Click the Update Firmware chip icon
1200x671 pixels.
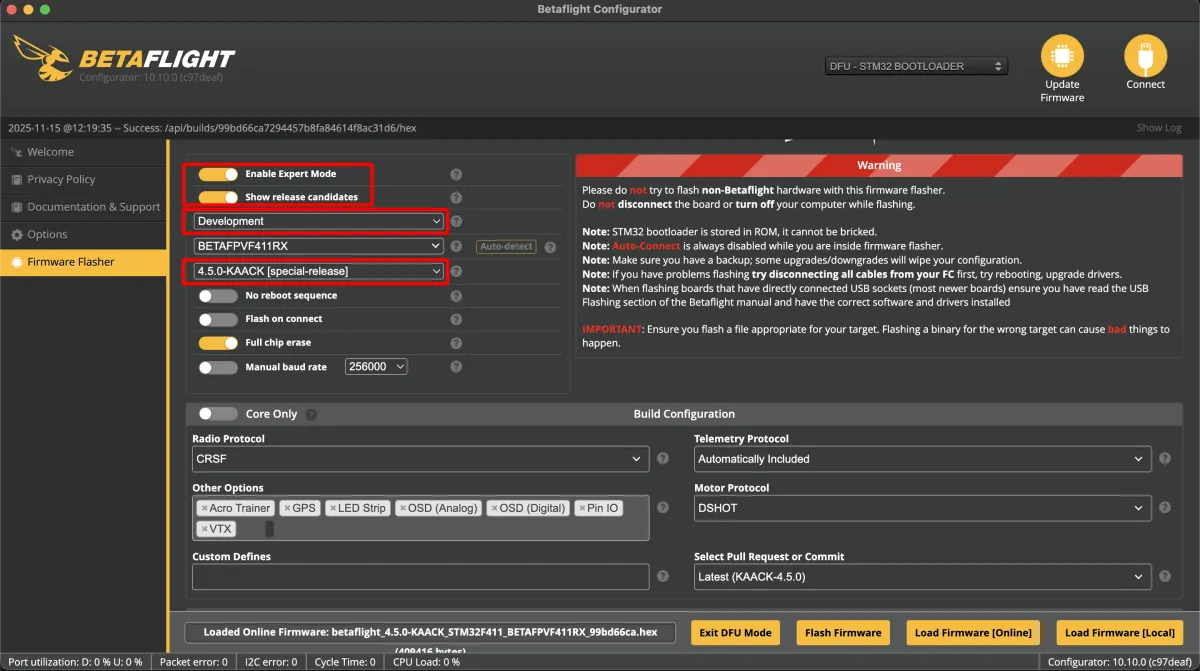point(1062,56)
